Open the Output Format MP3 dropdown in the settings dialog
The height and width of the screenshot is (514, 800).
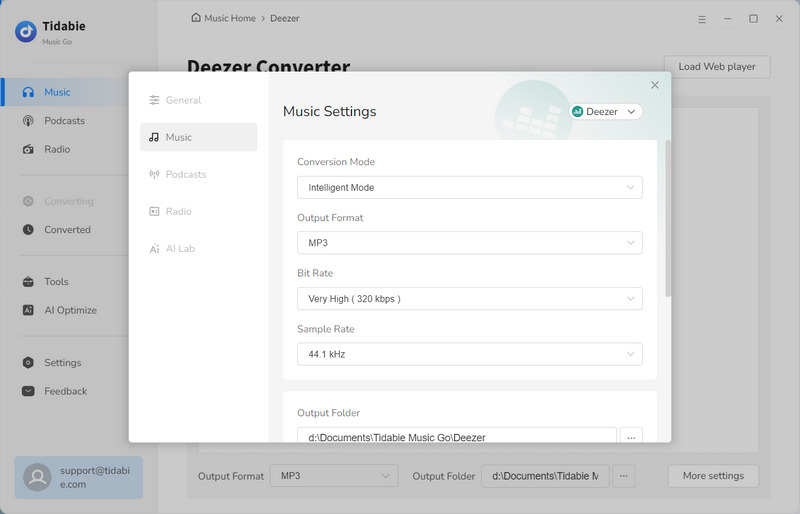tap(469, 243)
